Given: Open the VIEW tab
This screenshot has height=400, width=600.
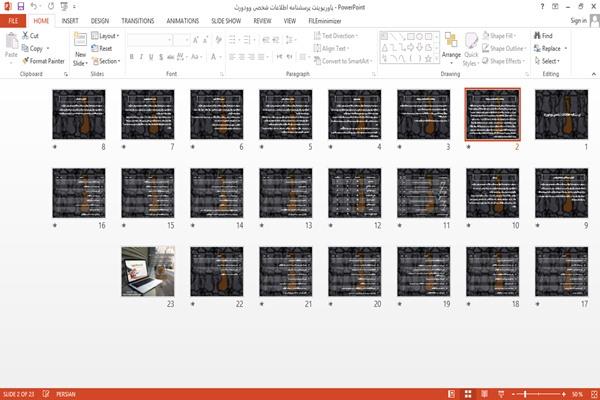Looking at the screenshot, I should click(x=290, y=21).
